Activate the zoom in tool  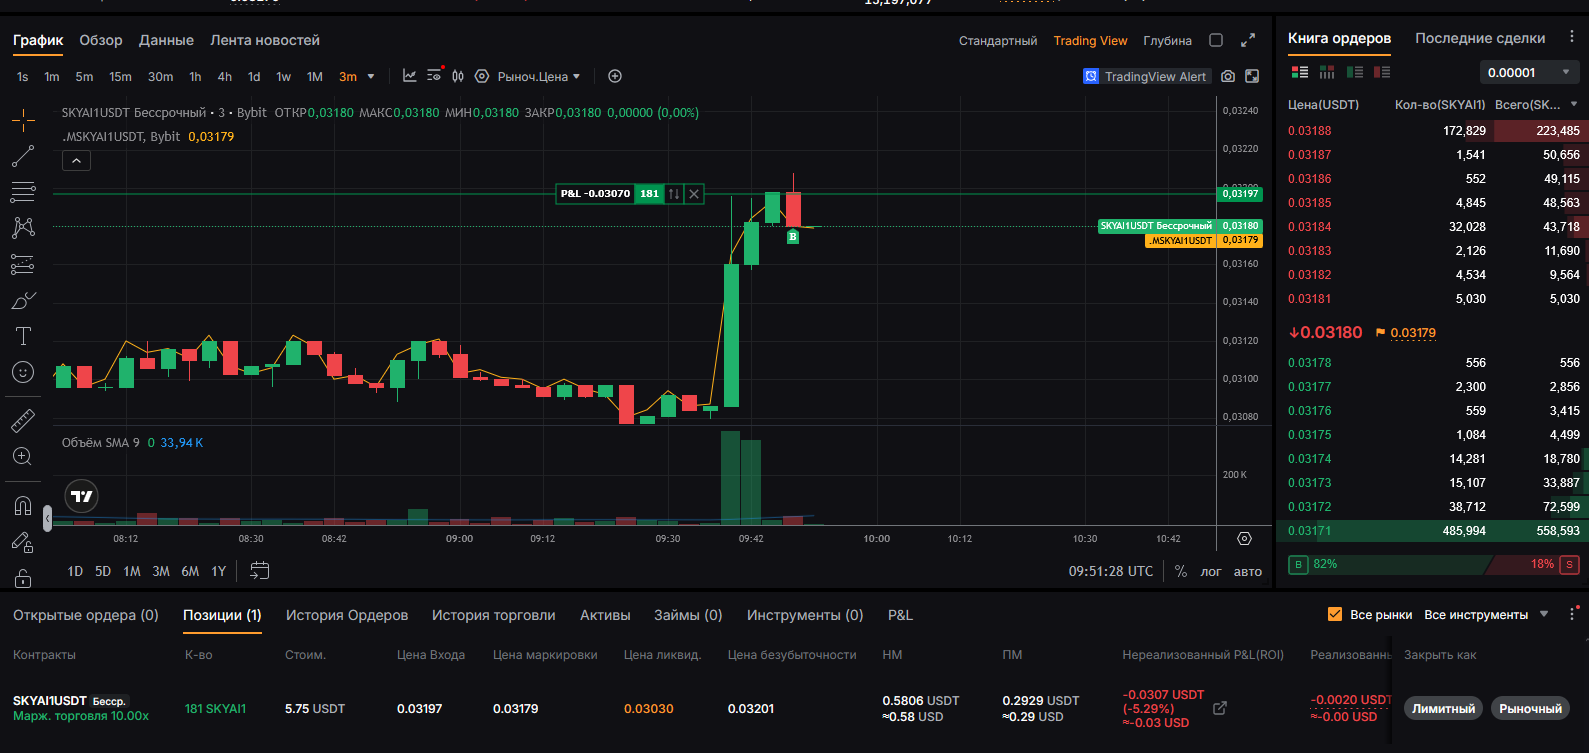pyautogui.click(x=23, y=457)
